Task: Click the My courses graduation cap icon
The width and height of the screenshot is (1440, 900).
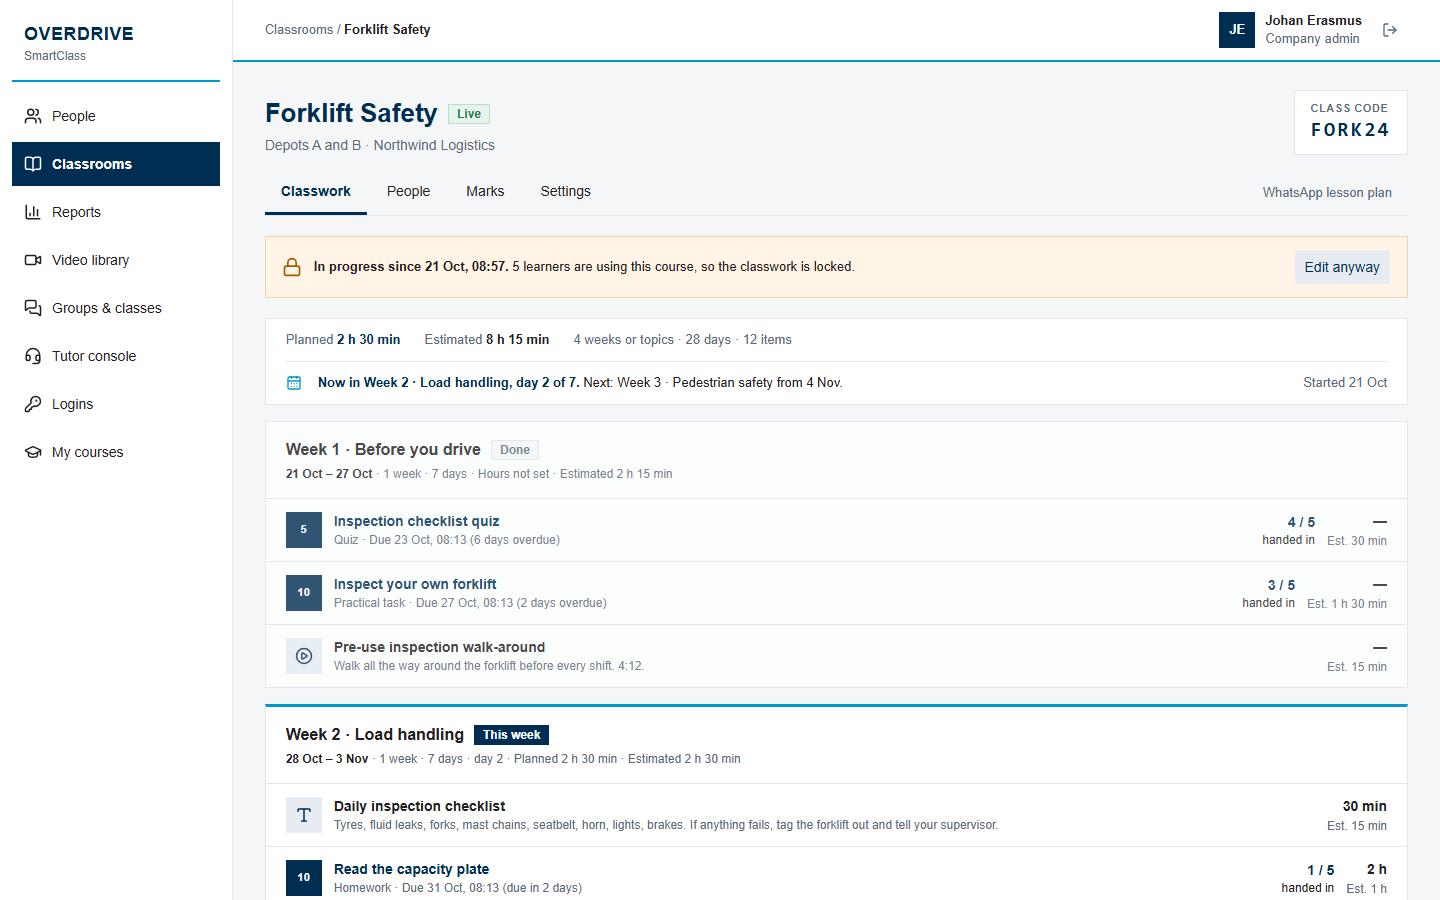Action: coord(33,452)
